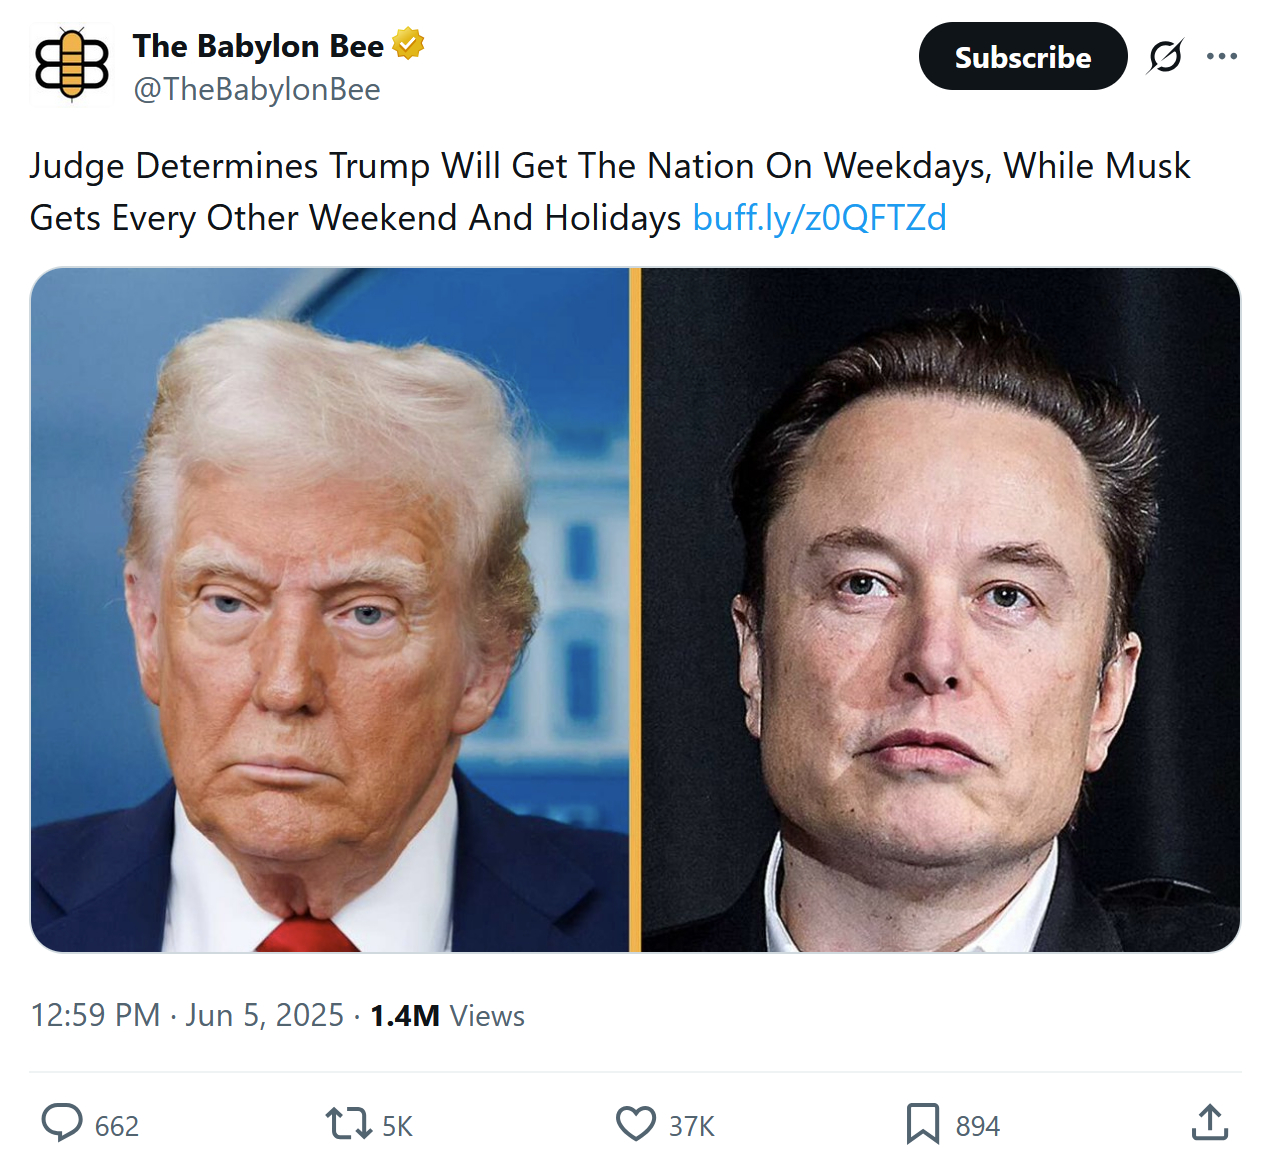
Task: Click the Subscribe button
Action: click(1022, 57)
